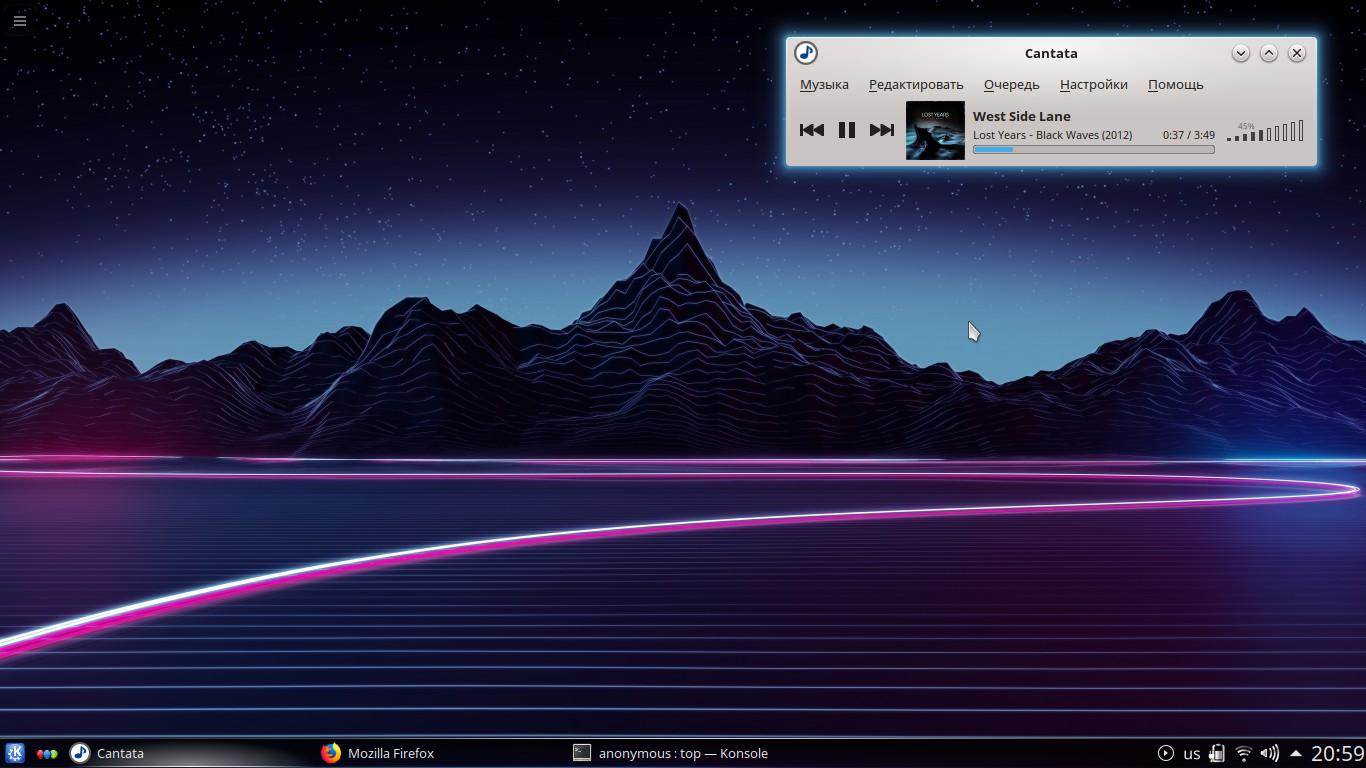The width and height of the screenshot is (1366, 768).
Task: Adjust the Cantata volume level bars
Action: click(x=1266, y=132)
